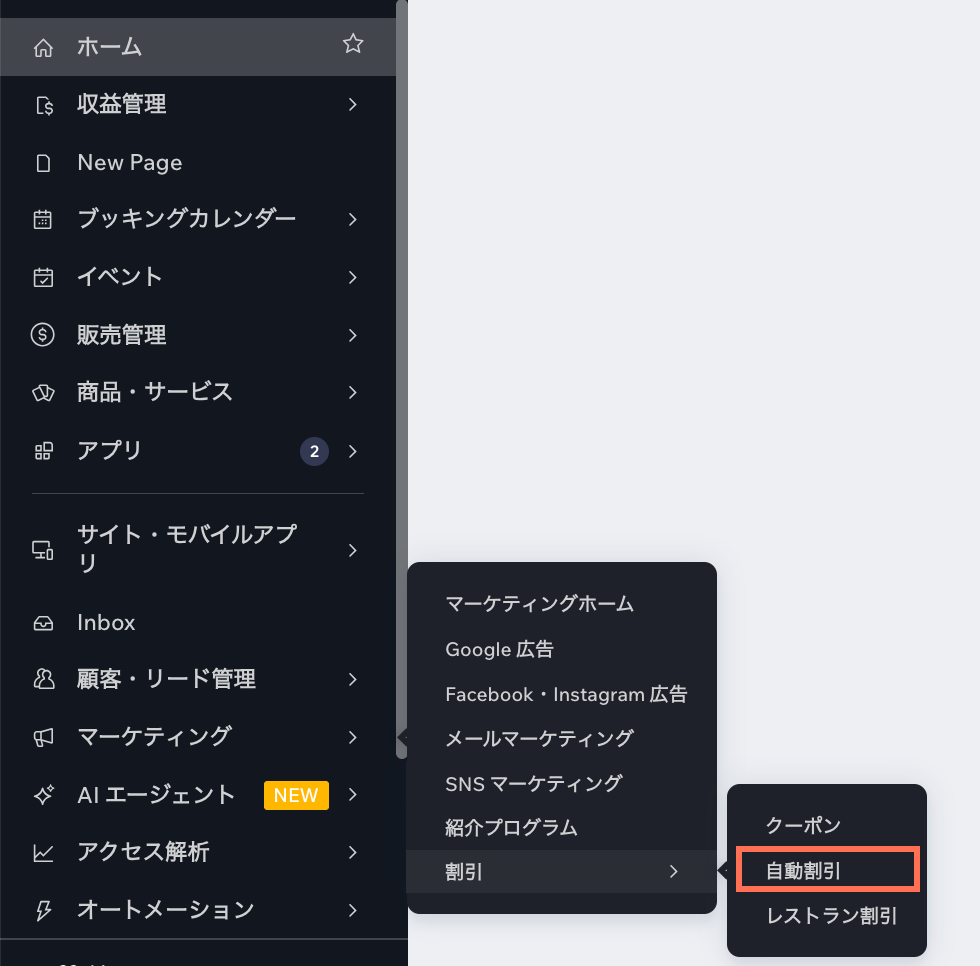Click the NEW badge on AI エージェント

[296, 795]
